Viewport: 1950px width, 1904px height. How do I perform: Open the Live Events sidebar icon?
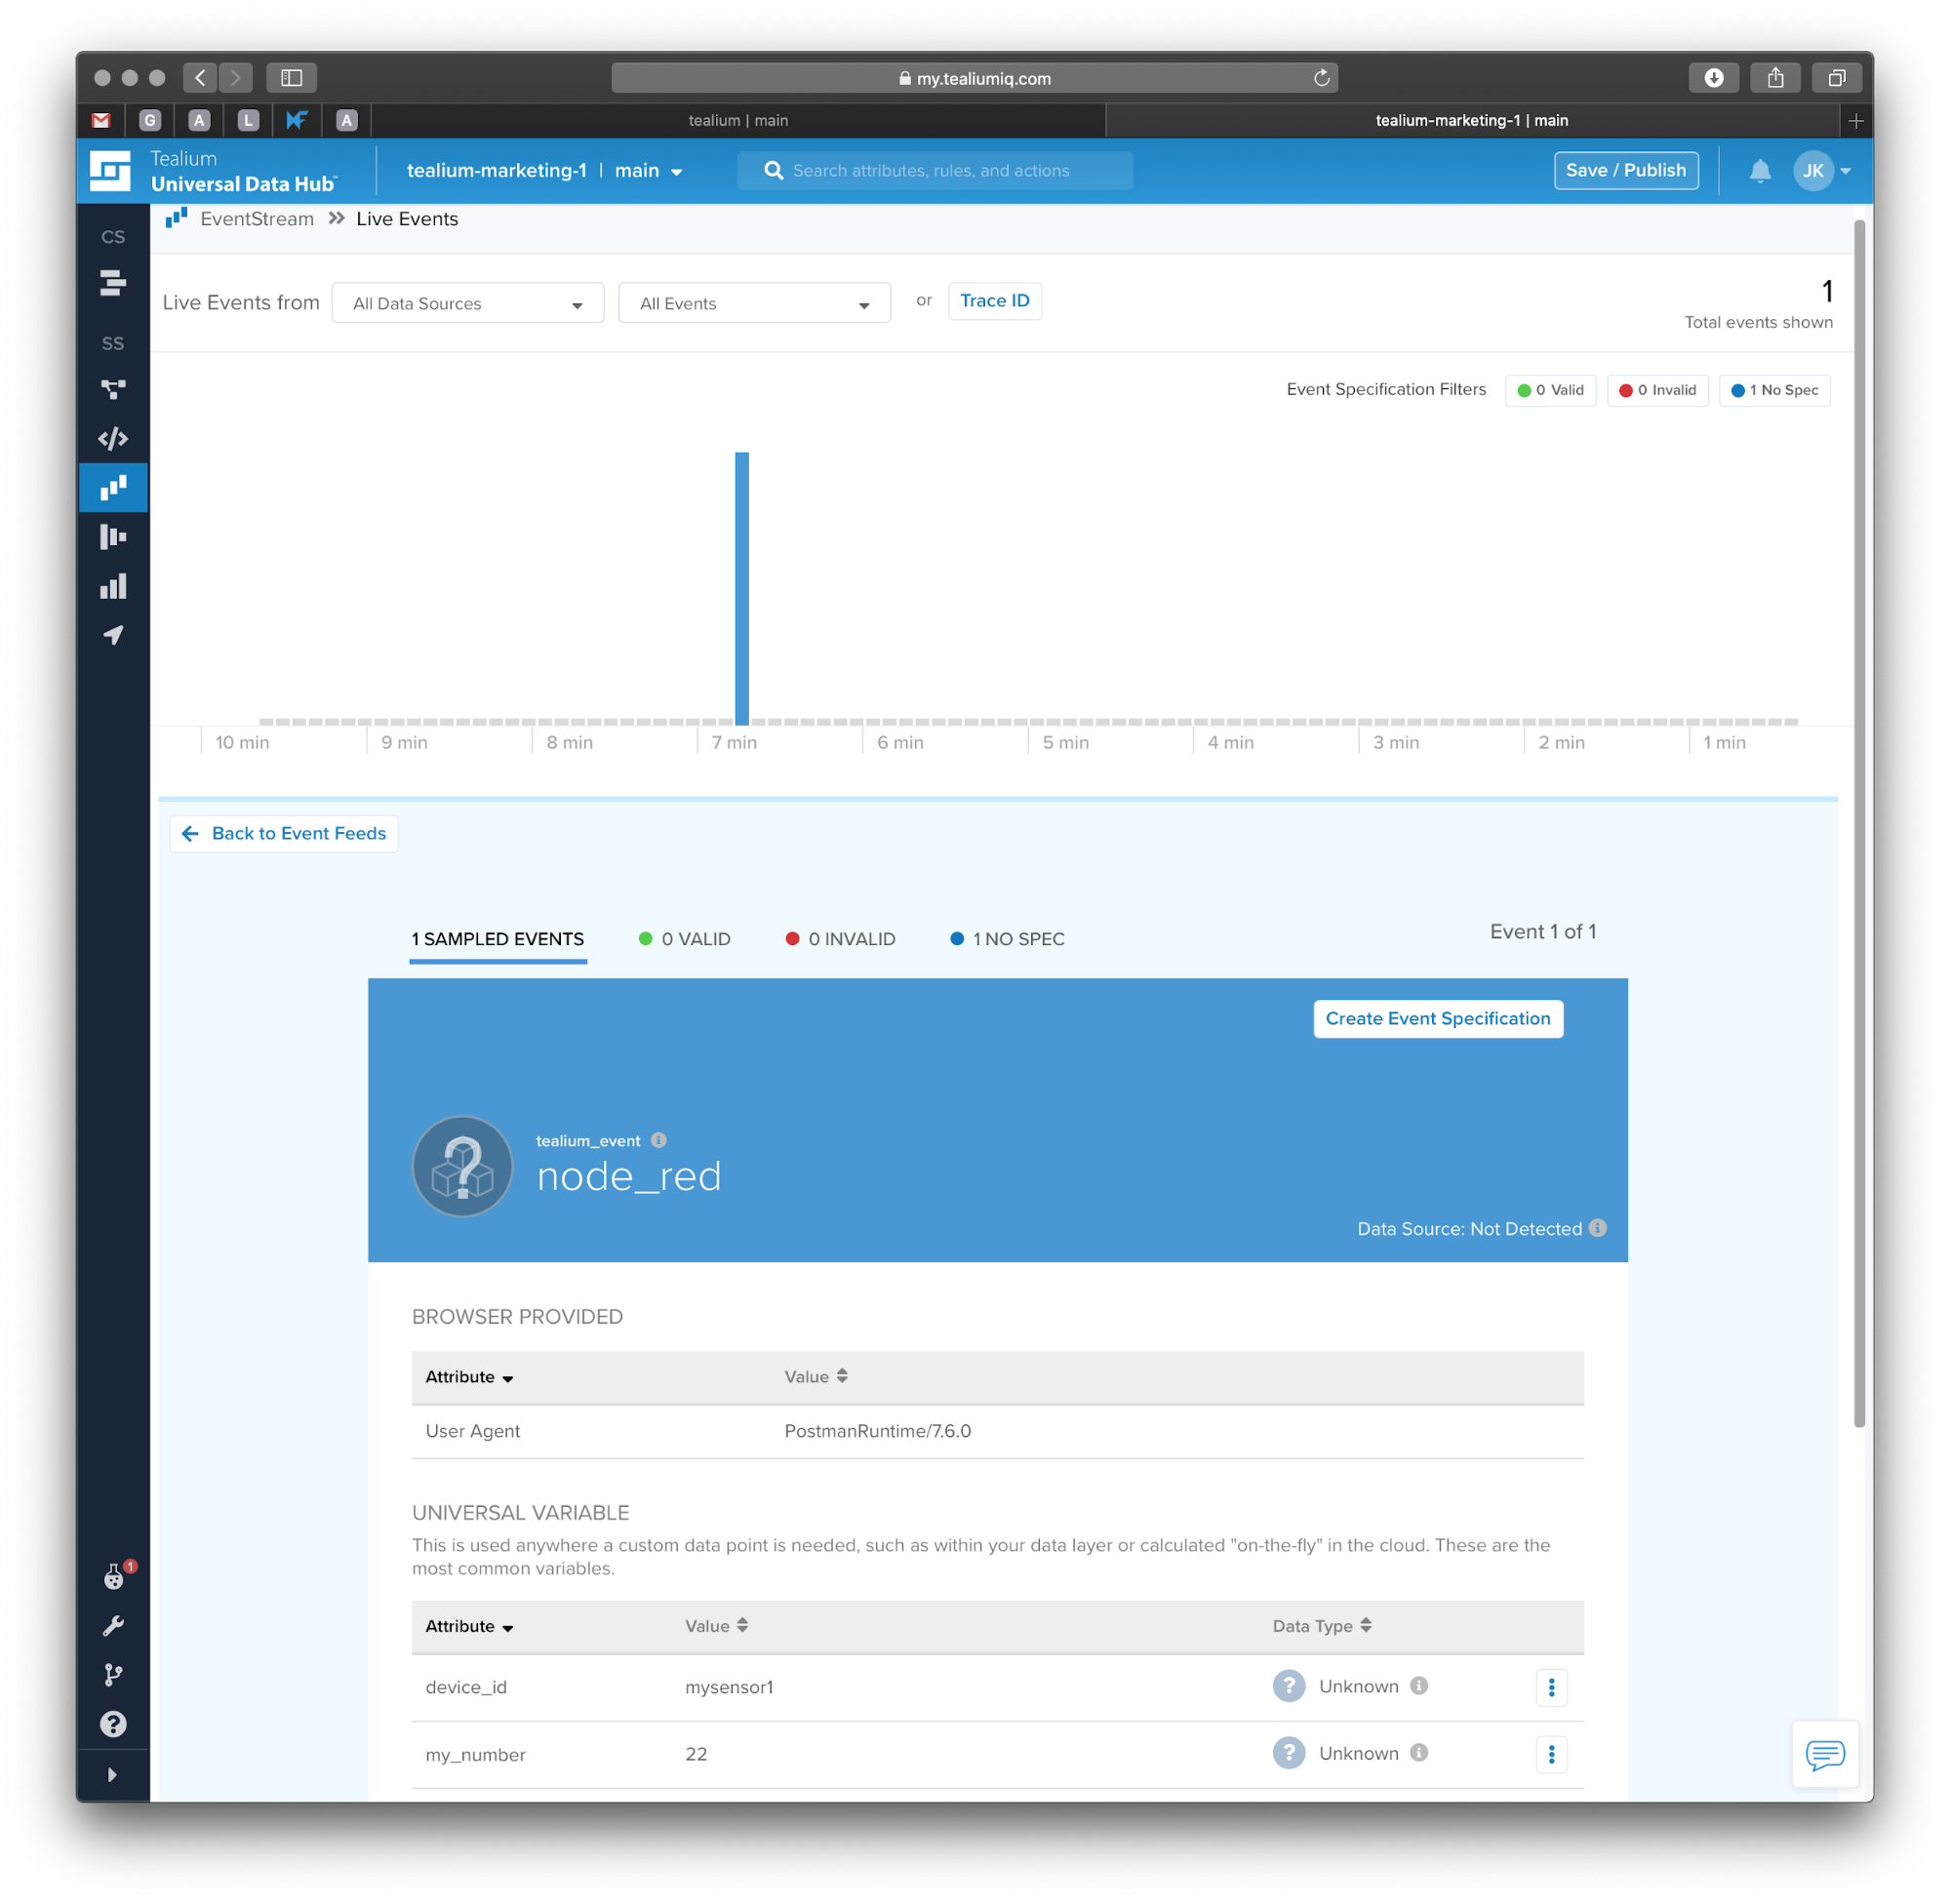[113, 488]
